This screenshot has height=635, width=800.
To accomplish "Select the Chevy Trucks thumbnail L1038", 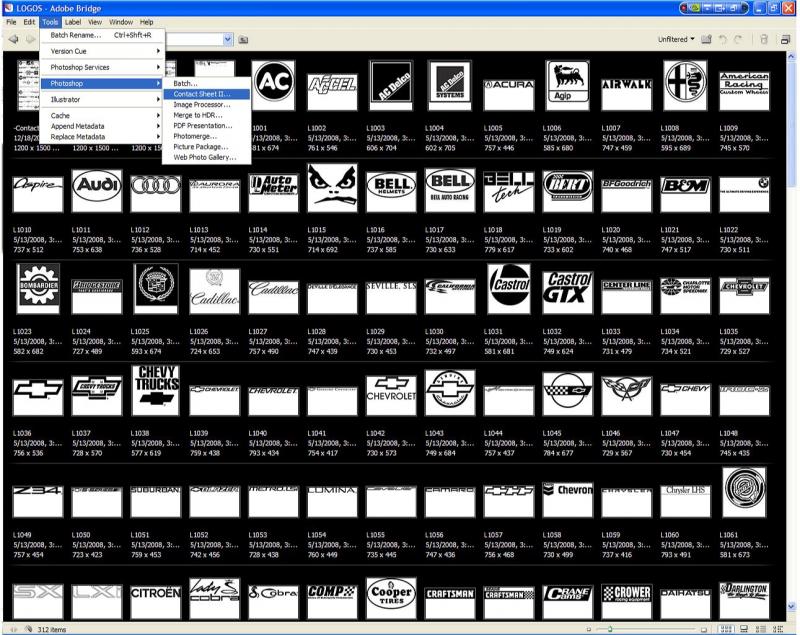I will [x=156, y=390].
